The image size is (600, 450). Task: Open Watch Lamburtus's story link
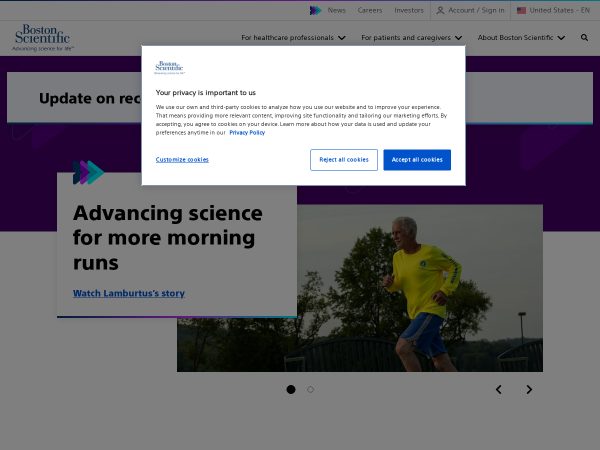point(129,293)
